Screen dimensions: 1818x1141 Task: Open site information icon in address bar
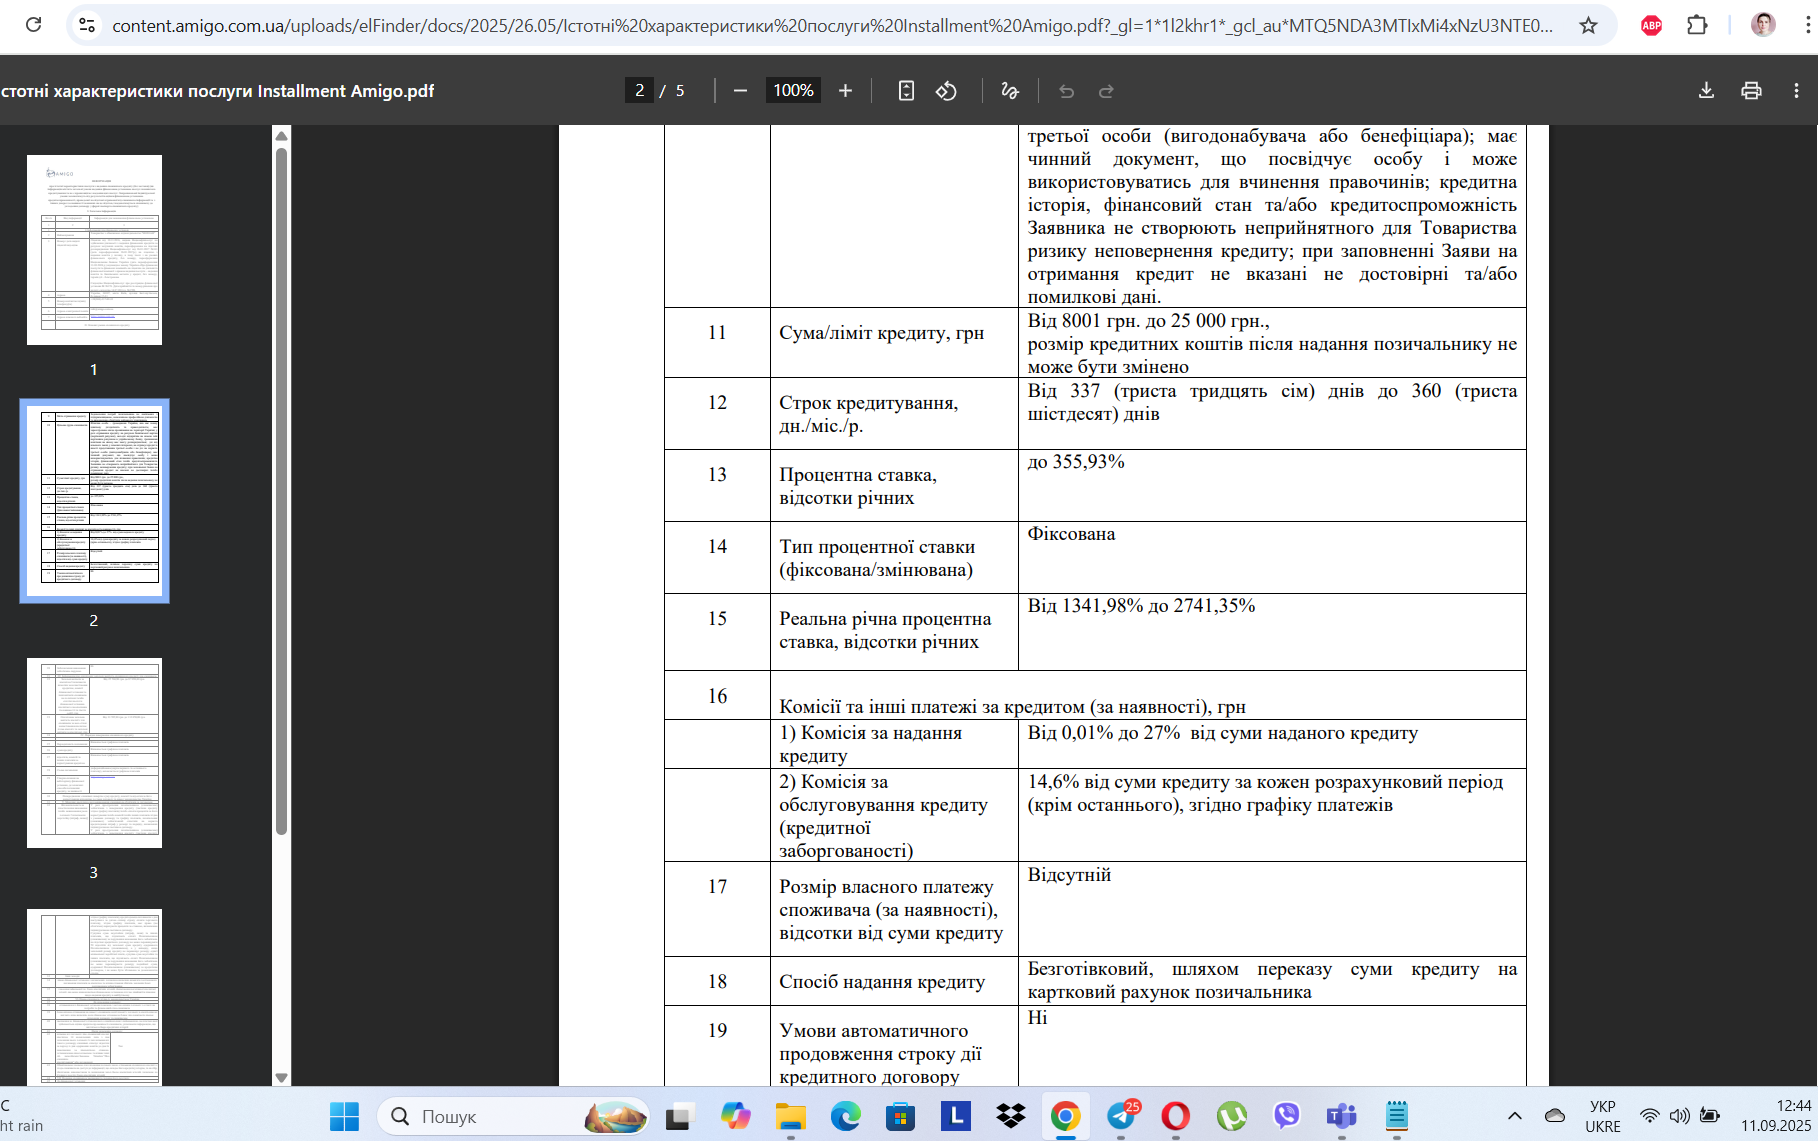[87, 25]
